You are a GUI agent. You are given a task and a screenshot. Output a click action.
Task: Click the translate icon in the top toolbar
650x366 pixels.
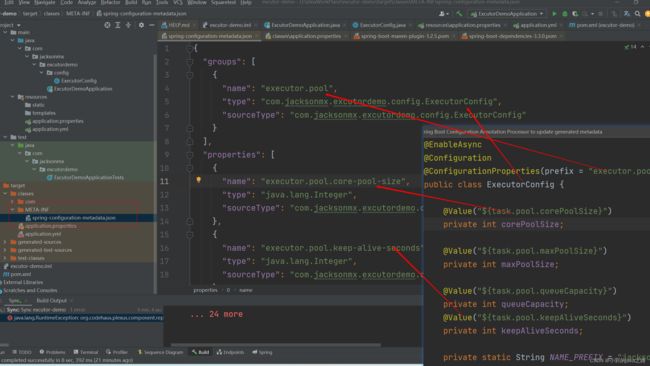(627, 14)
